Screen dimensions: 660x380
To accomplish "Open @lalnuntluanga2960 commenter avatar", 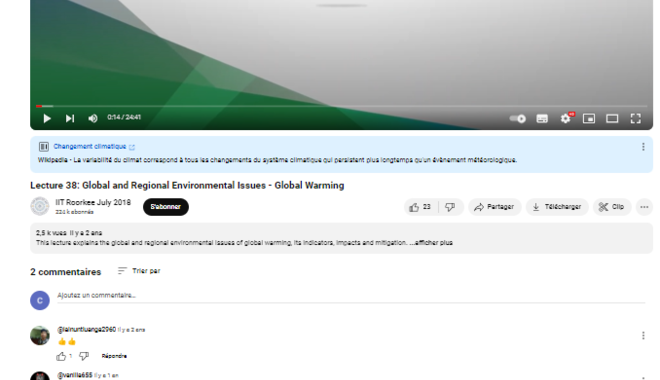I will pyautogui.click(x=40, y=335).
